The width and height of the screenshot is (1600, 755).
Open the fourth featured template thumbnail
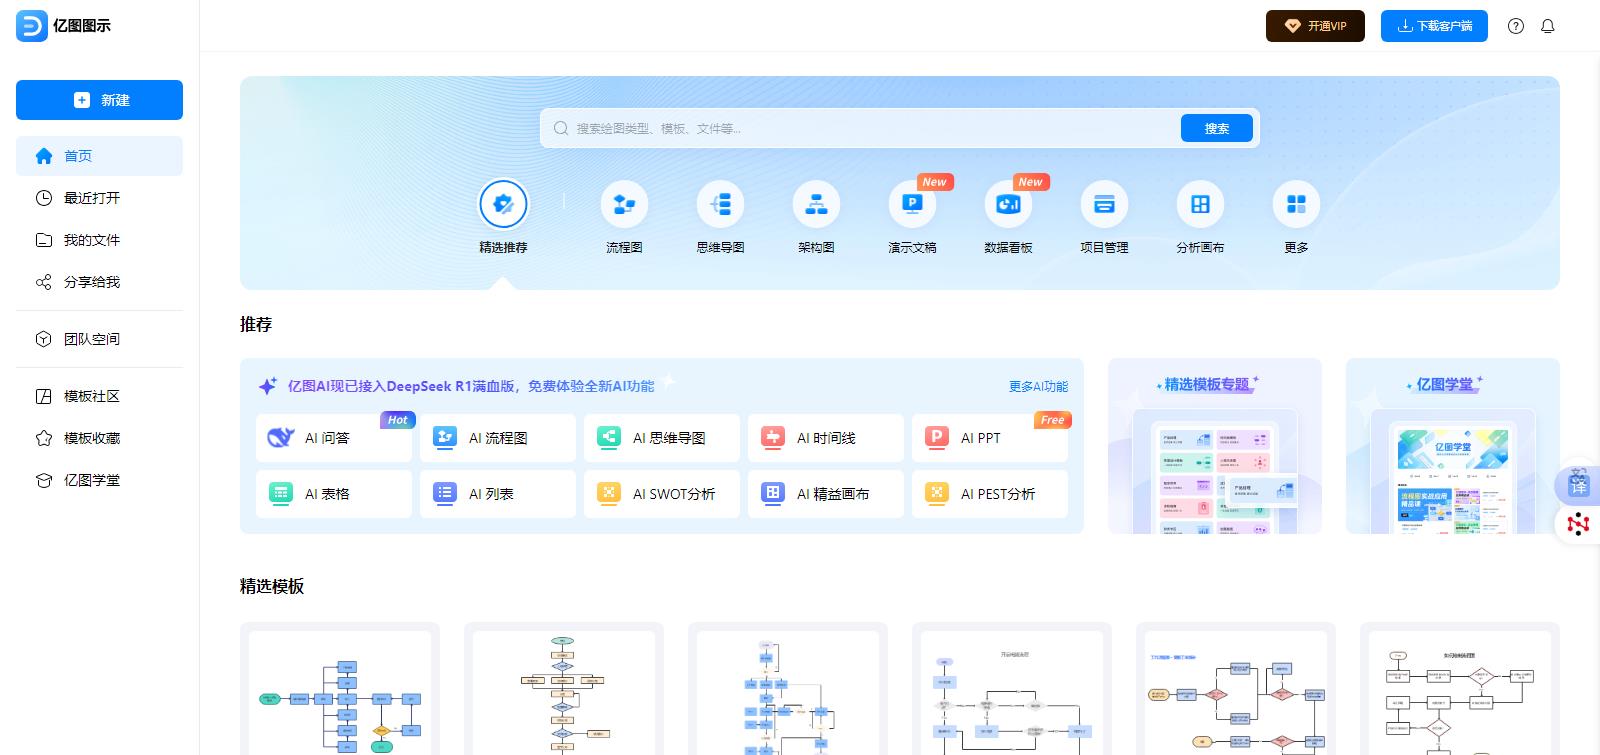point(1012,688)
